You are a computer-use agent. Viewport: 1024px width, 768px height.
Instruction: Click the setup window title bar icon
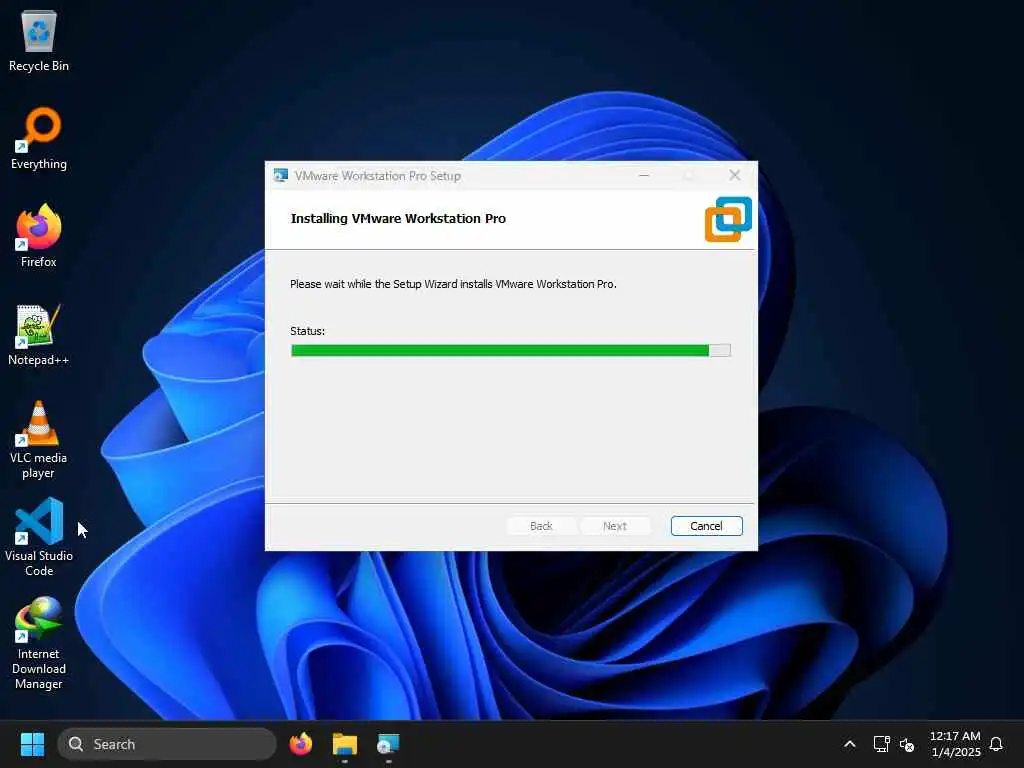click(281, 176)
